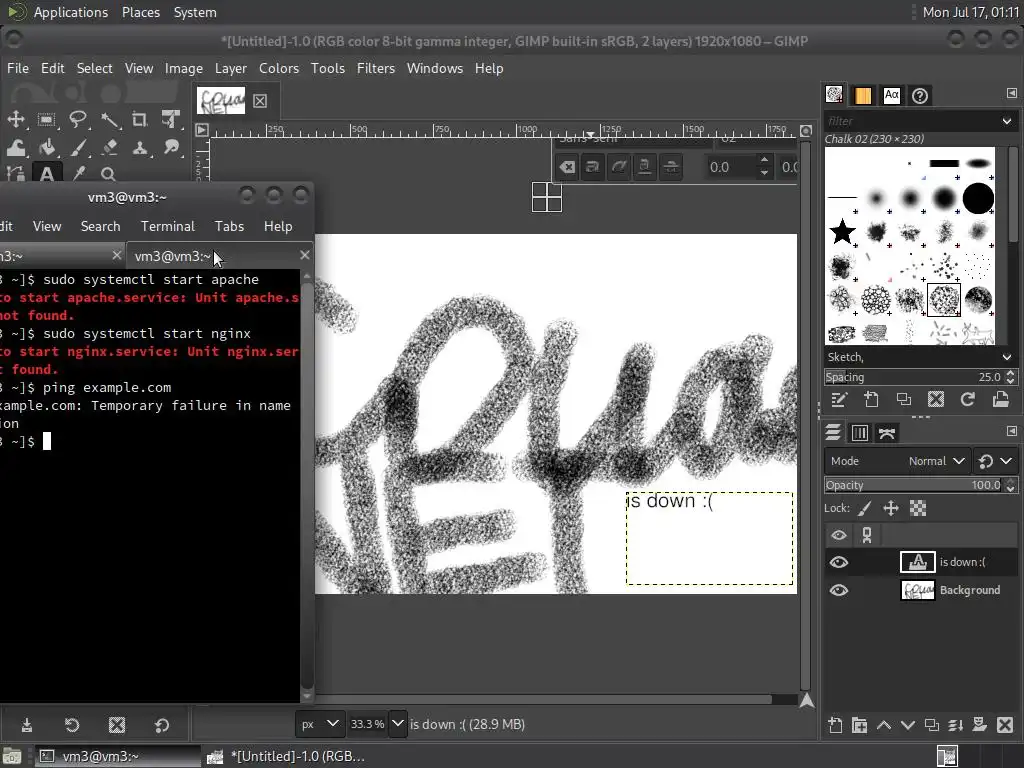Reset tool options to defaults icon
Image resolution: width=1024 pixels, height=768 pixels.
pos(162,725)
